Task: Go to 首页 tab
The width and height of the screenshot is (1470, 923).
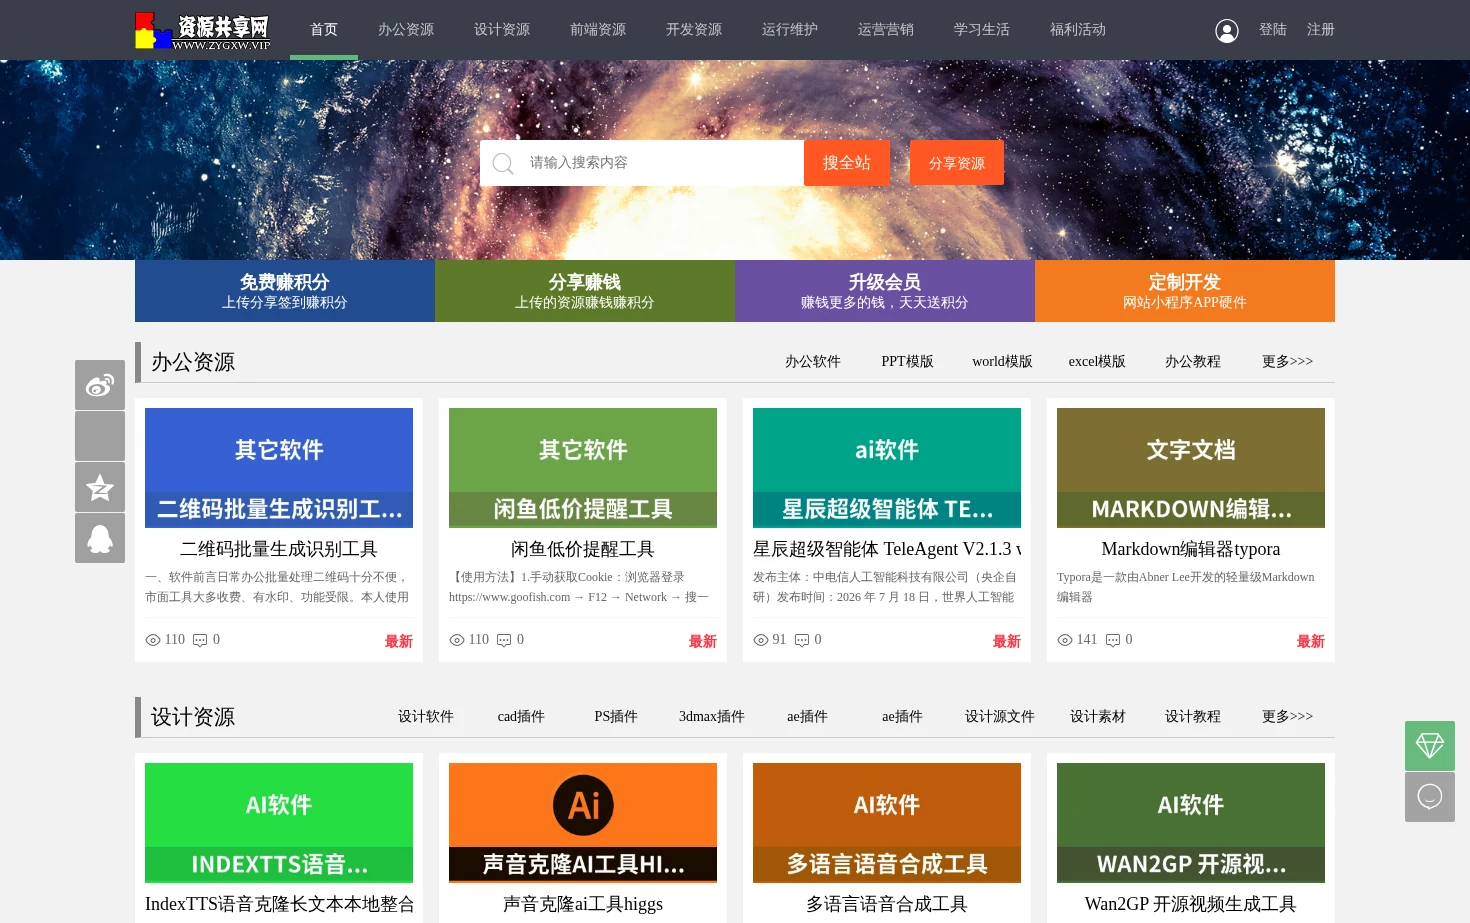Action: pyautogui.click(x=324, y=30)
